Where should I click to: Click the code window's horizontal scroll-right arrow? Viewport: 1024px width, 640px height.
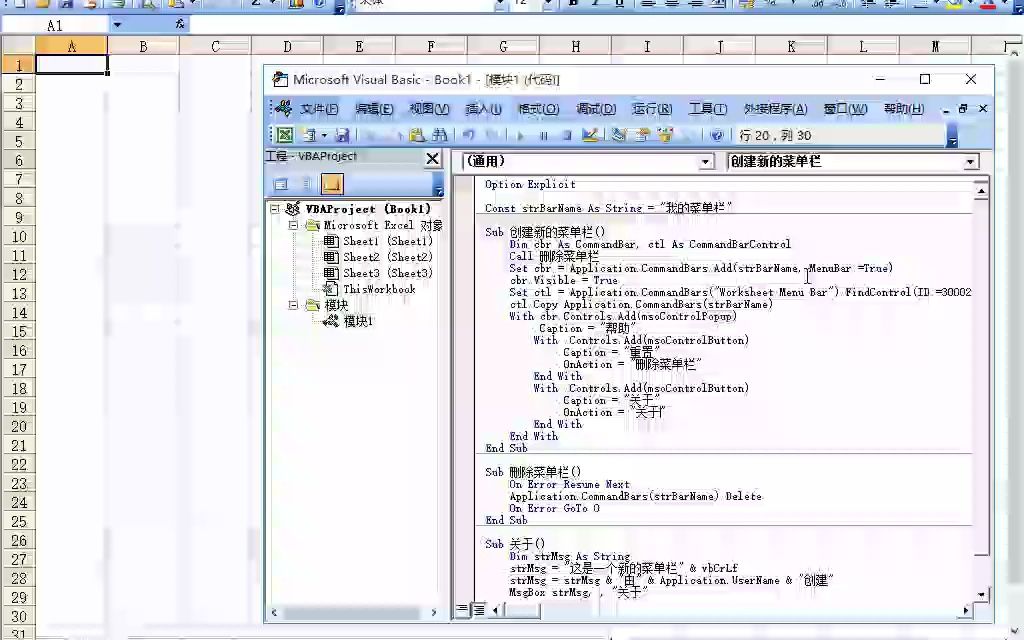[x=966, y=611]
